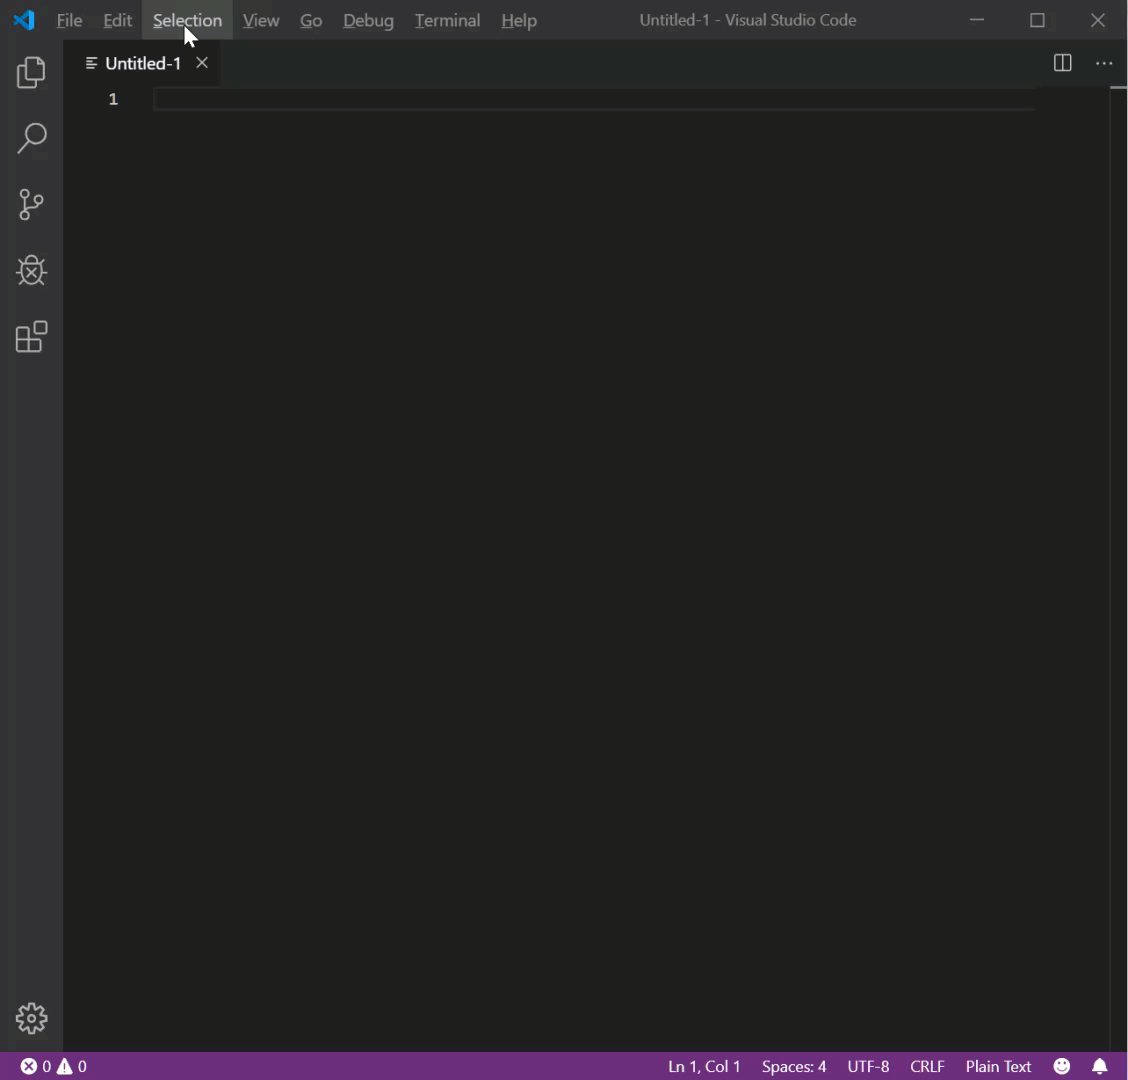Open the feedback smiley in status bar
Viewport: 1128px width, 1080px height.
point(1061,1066)
